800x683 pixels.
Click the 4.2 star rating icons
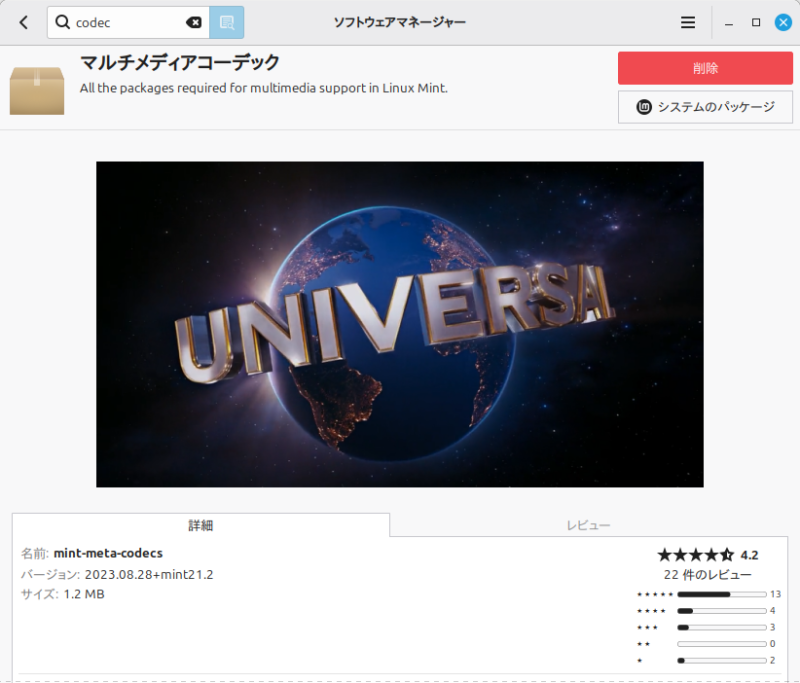coord(695,555)
